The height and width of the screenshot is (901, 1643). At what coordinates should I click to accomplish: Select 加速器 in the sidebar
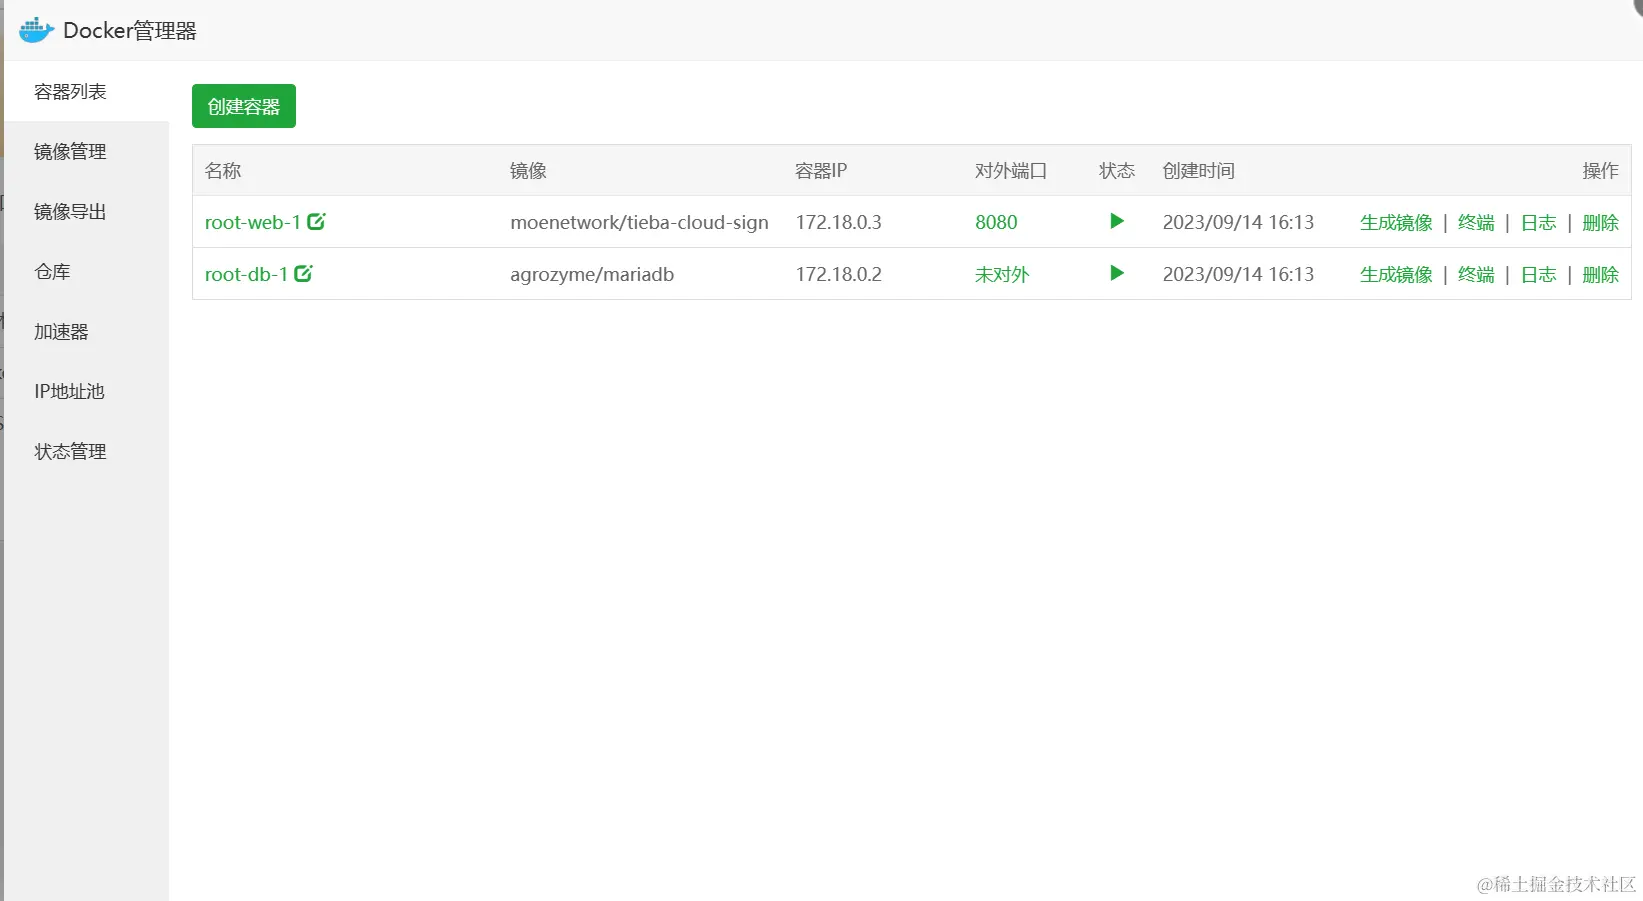pos(87,332)
